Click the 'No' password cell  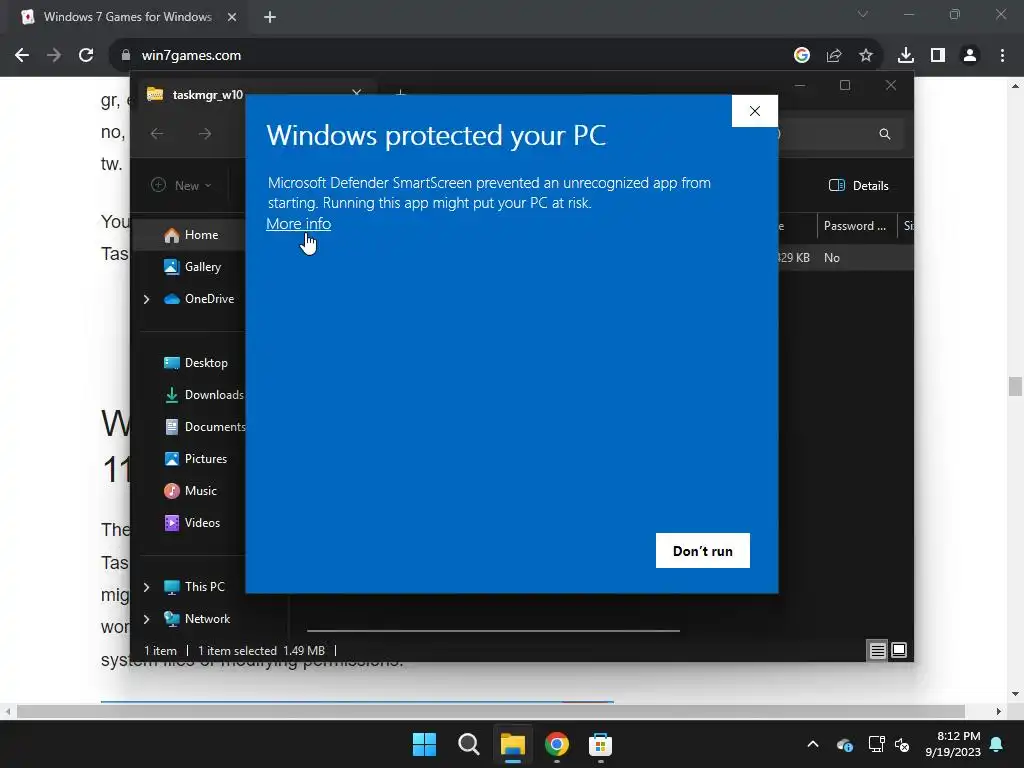pos(831,258)
